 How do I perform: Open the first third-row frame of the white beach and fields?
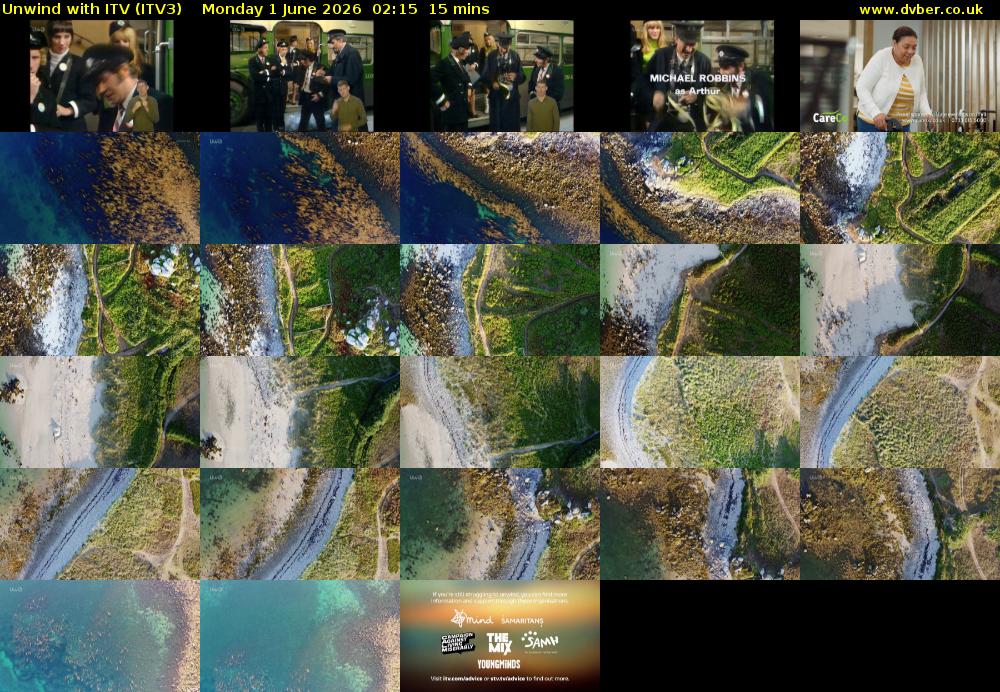(x=99, y=300)
